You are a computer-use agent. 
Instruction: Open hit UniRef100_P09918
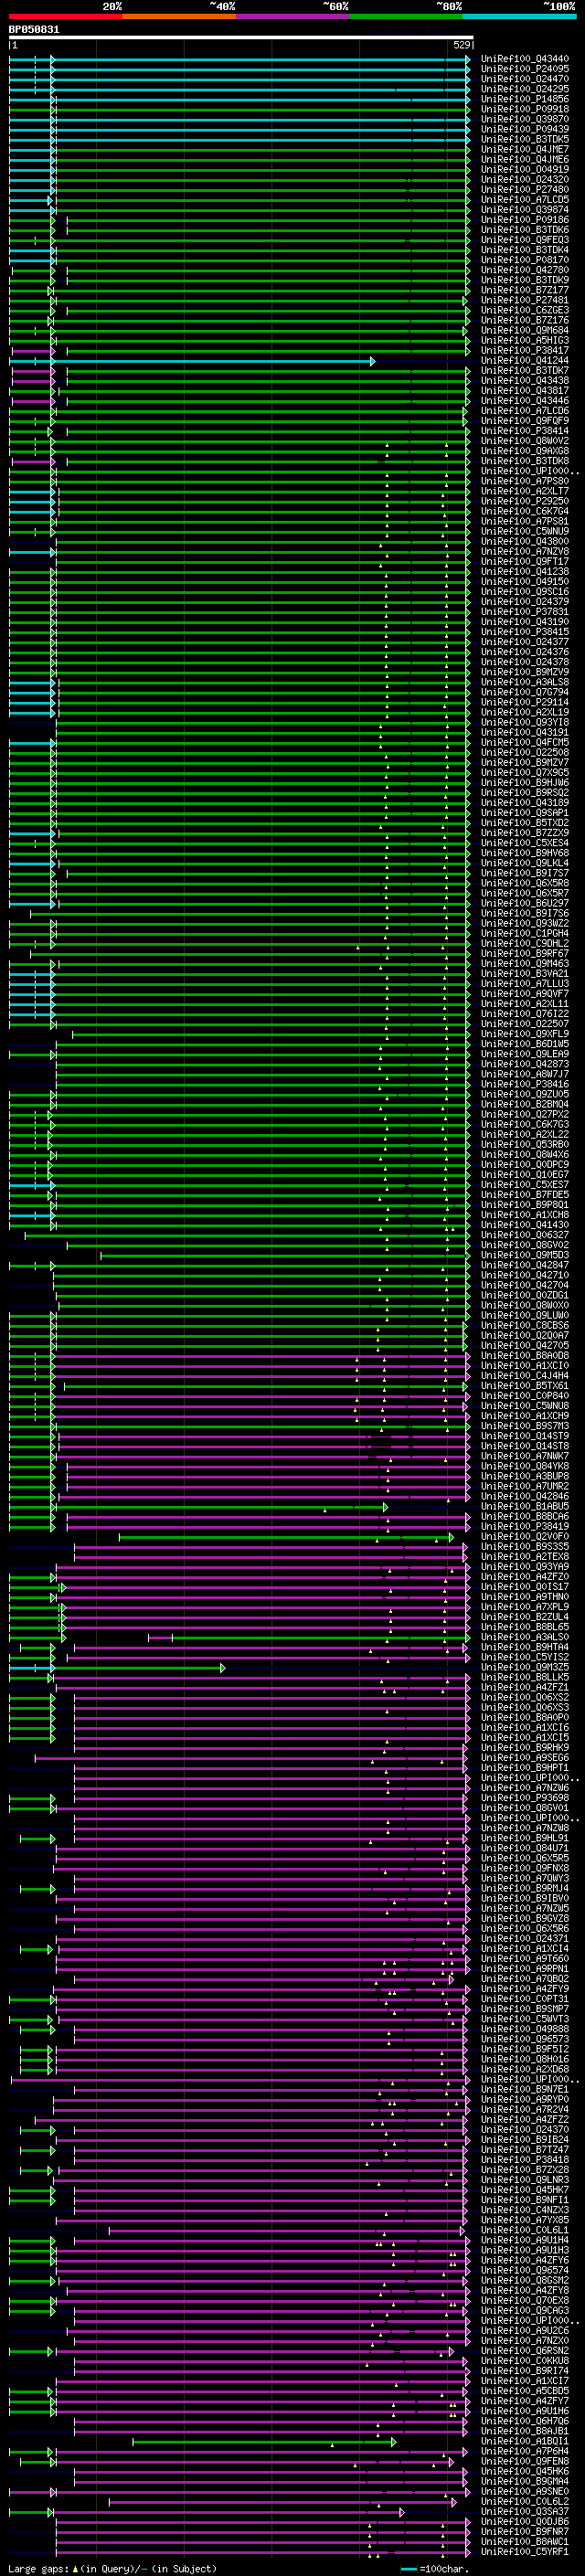(525, 109)
